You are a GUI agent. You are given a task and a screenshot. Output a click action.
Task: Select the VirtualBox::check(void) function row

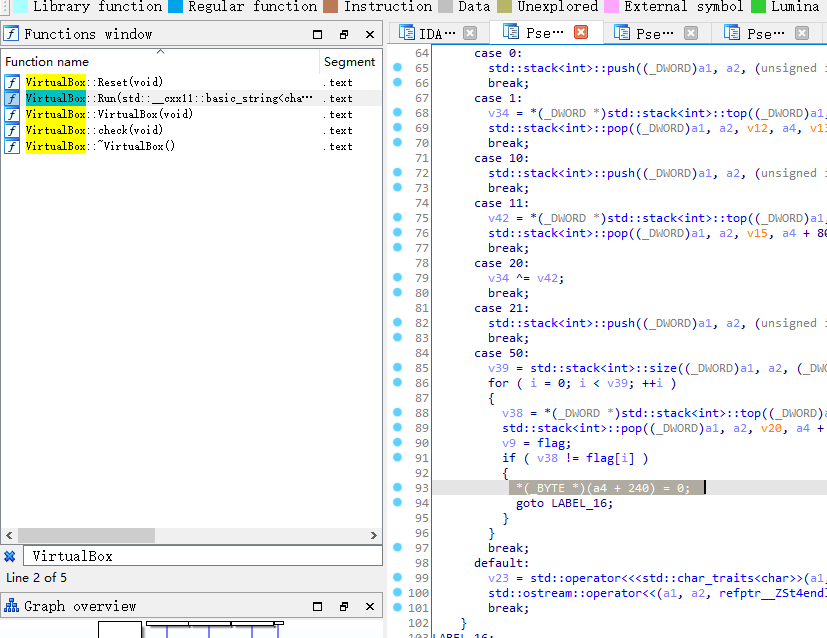tap(191, 130)
